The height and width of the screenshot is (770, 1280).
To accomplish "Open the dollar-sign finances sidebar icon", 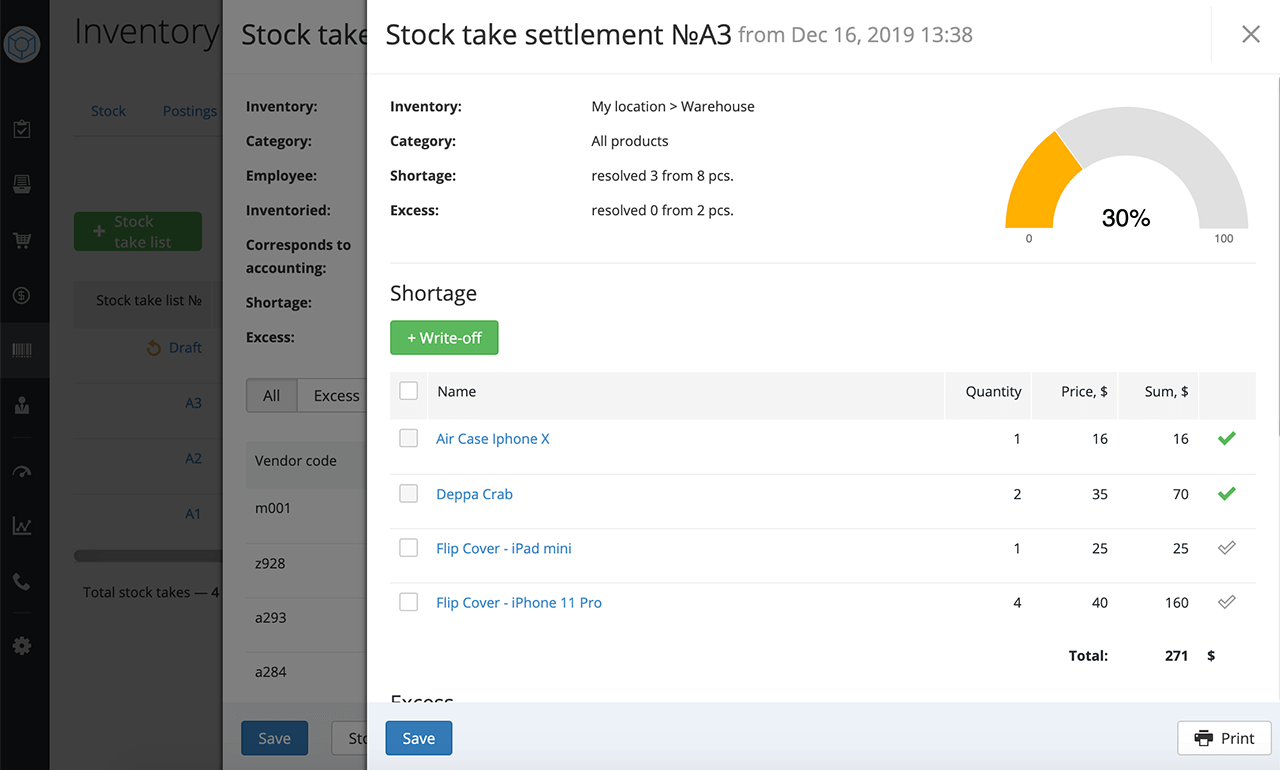I will 22,296.
